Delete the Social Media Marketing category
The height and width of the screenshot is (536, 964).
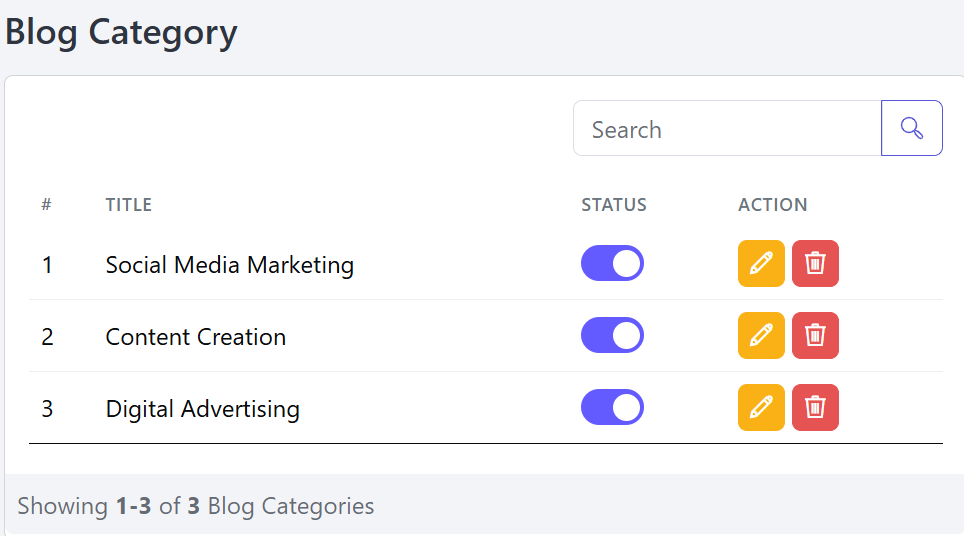pyautogui.click(x=815, y=264)
